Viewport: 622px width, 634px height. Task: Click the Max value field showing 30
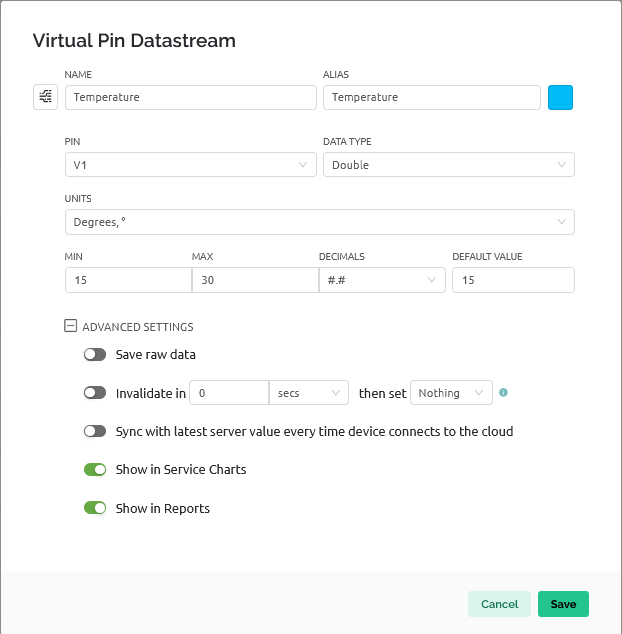[255, 280]
